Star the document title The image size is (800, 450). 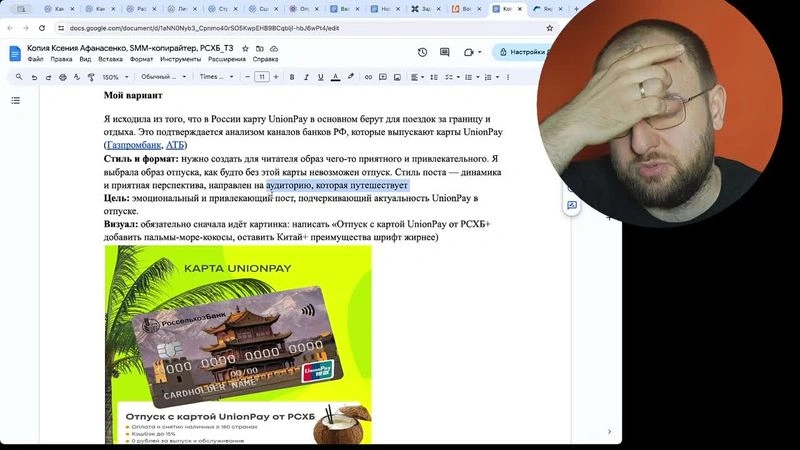[245, 48]
